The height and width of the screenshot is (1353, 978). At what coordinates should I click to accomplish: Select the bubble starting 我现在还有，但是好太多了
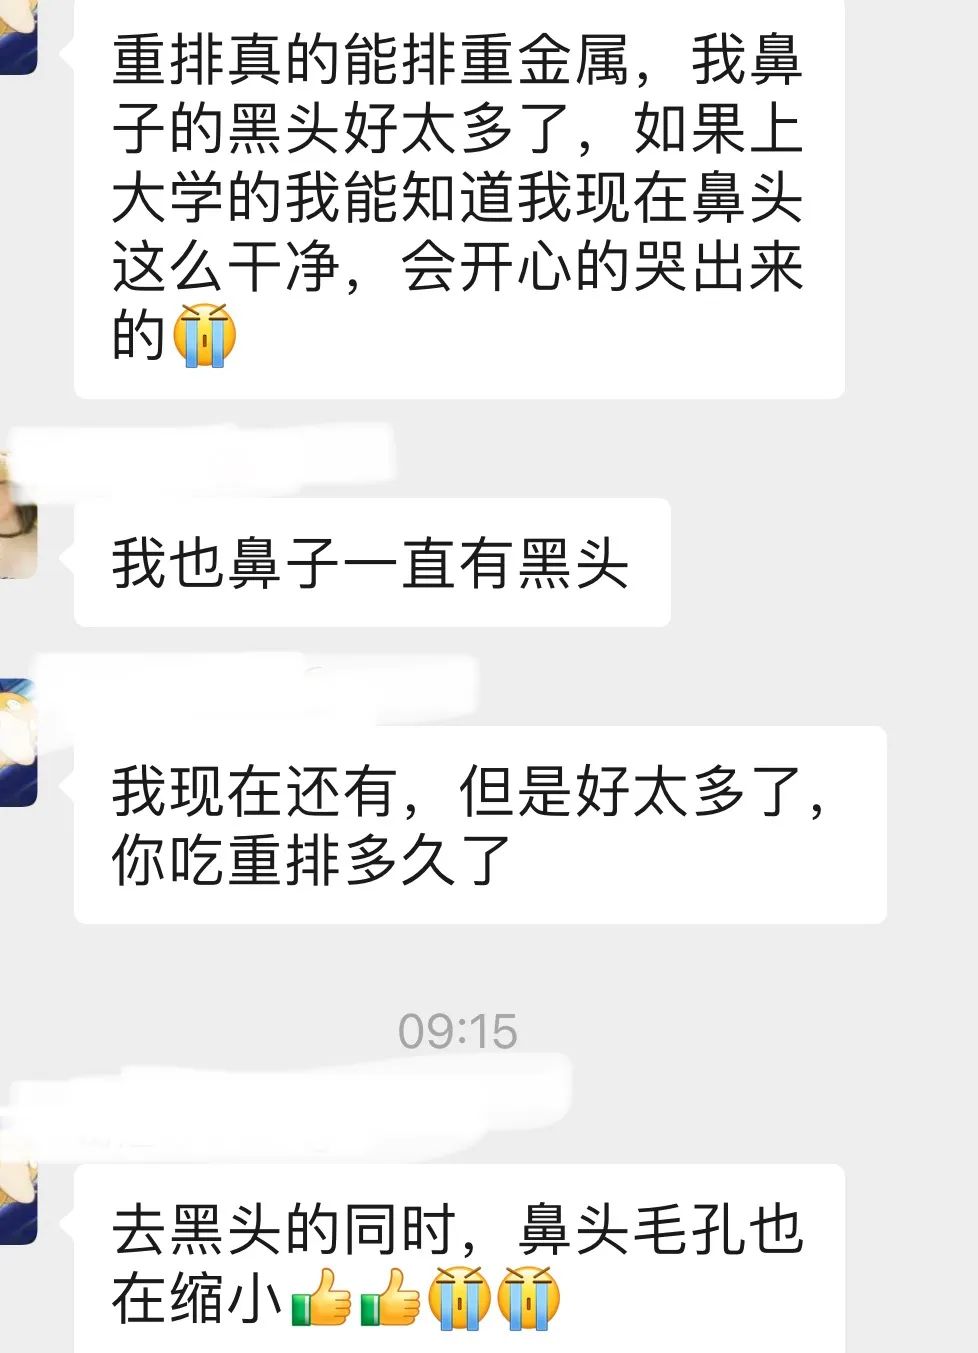pyautogui.click(x=480, y=825)
